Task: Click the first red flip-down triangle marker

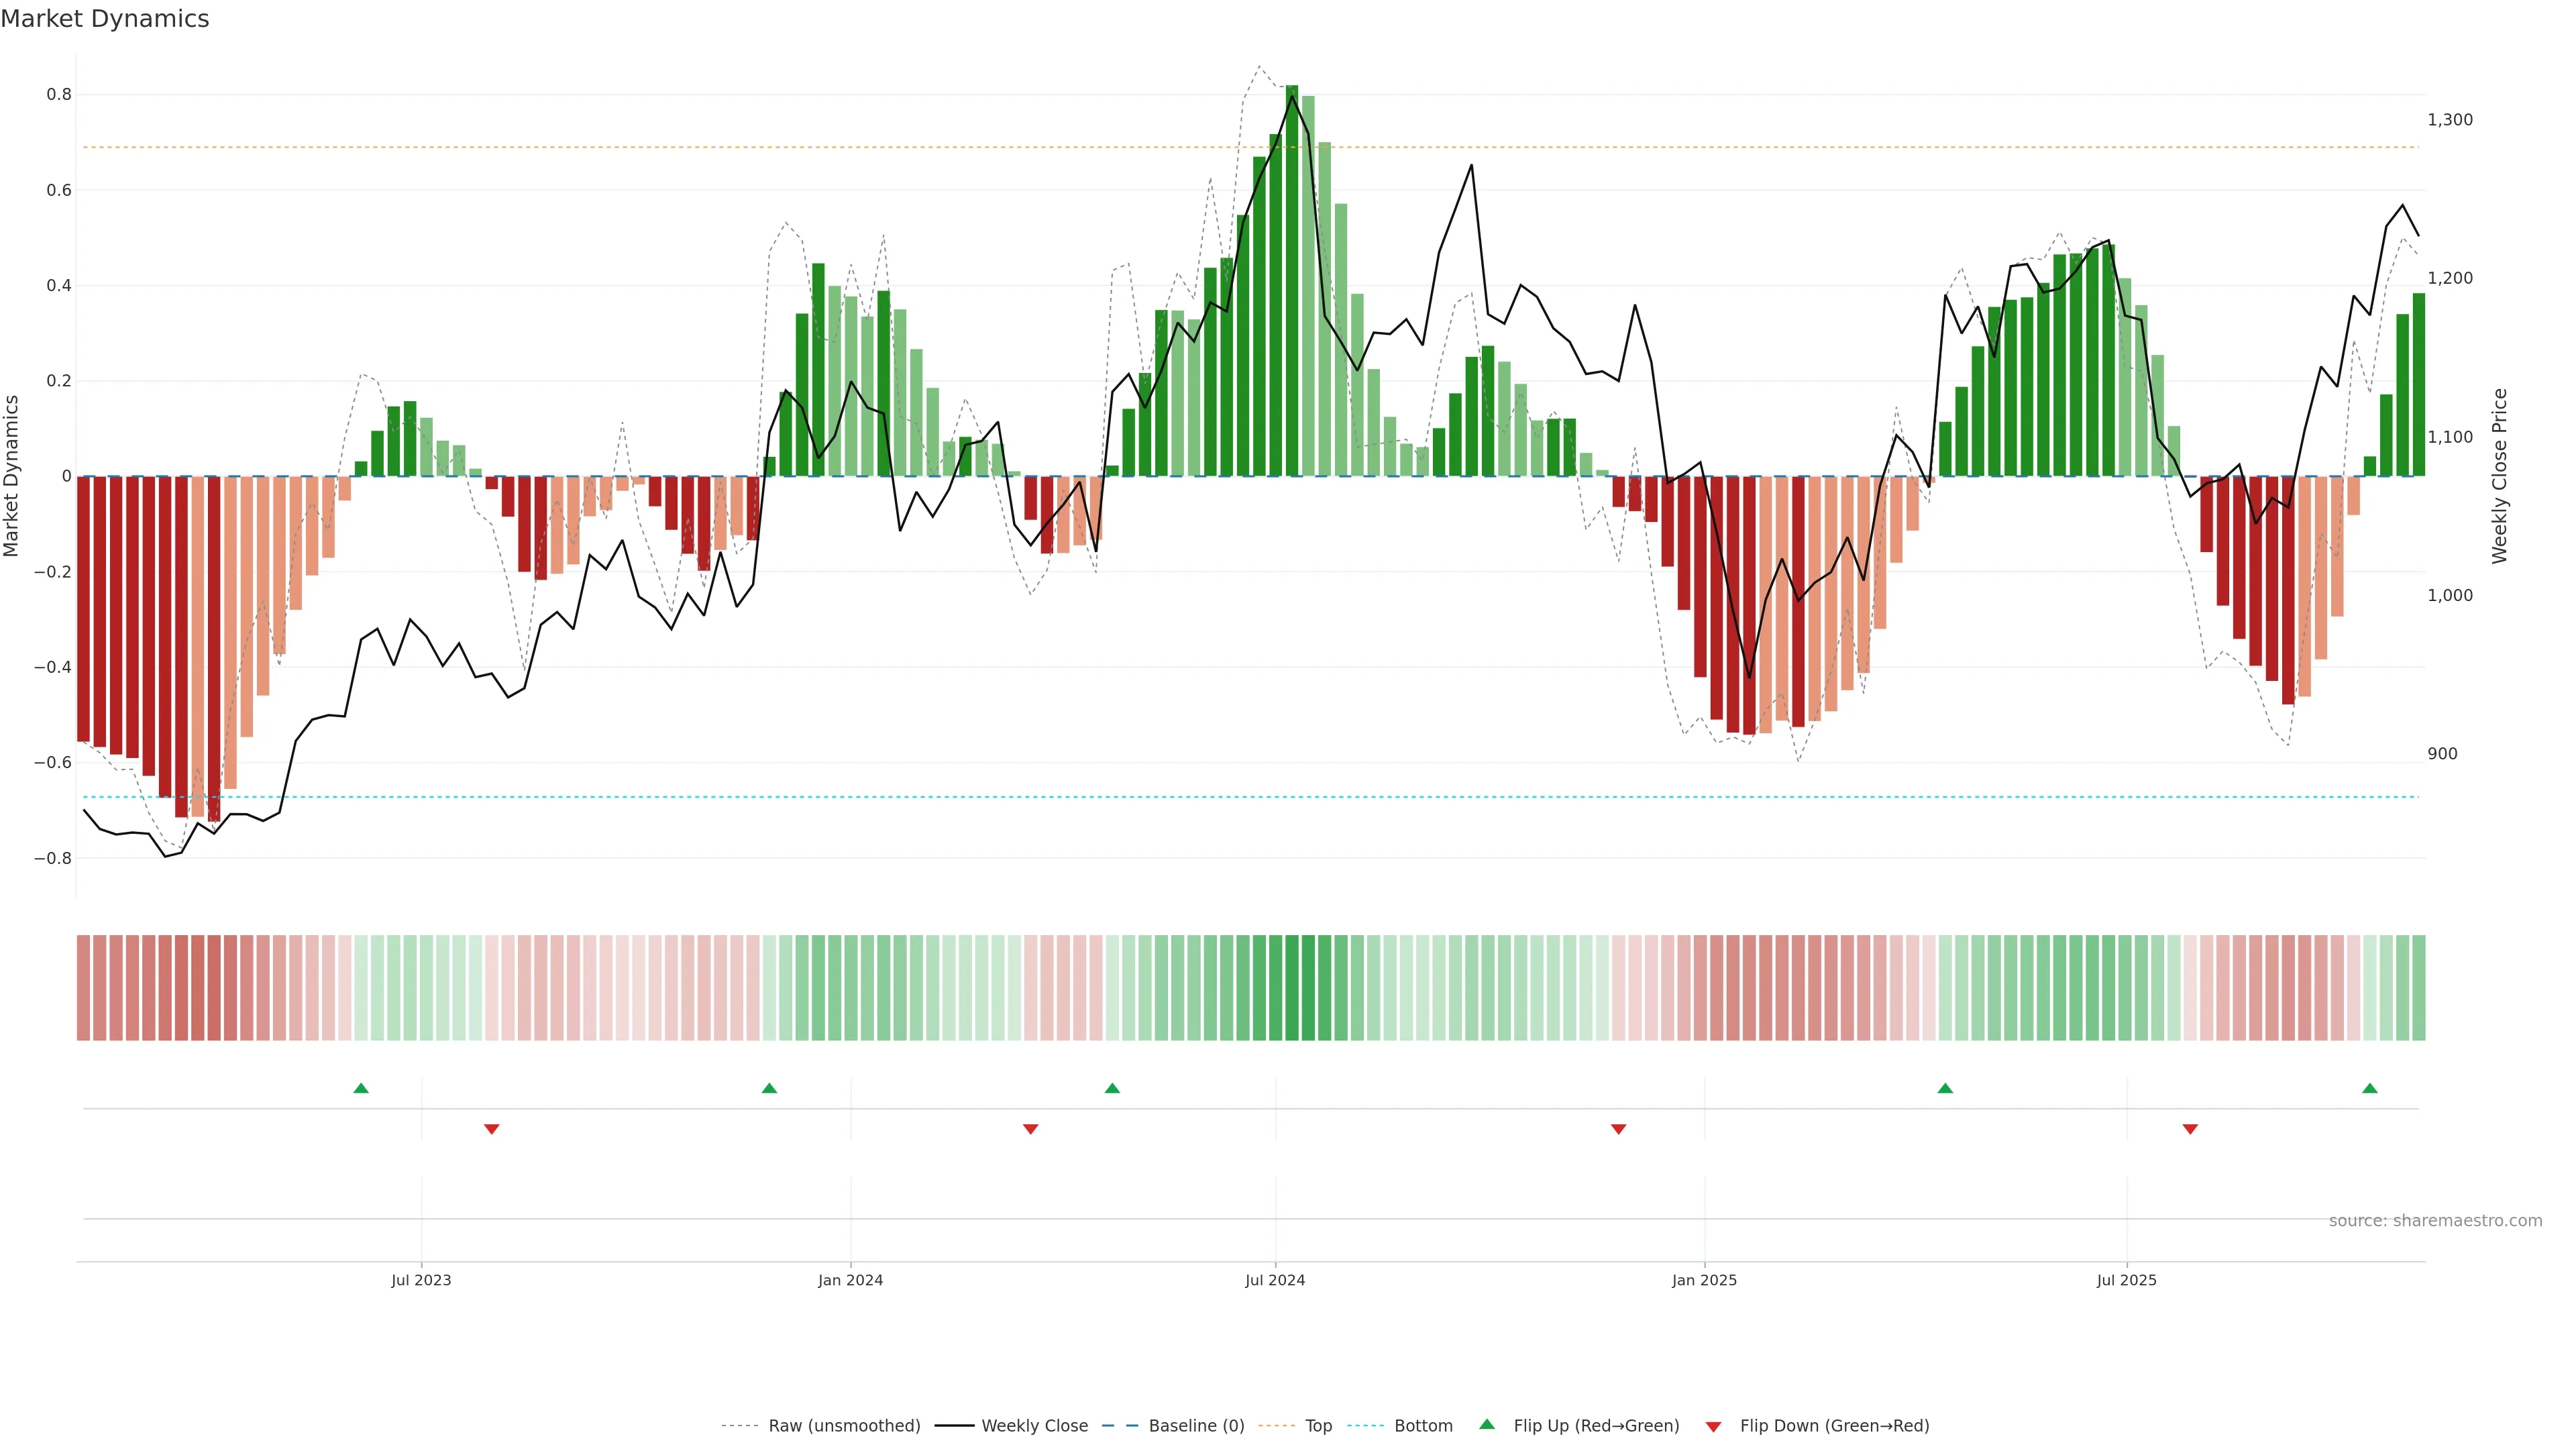Action: tap(491, 1129)
